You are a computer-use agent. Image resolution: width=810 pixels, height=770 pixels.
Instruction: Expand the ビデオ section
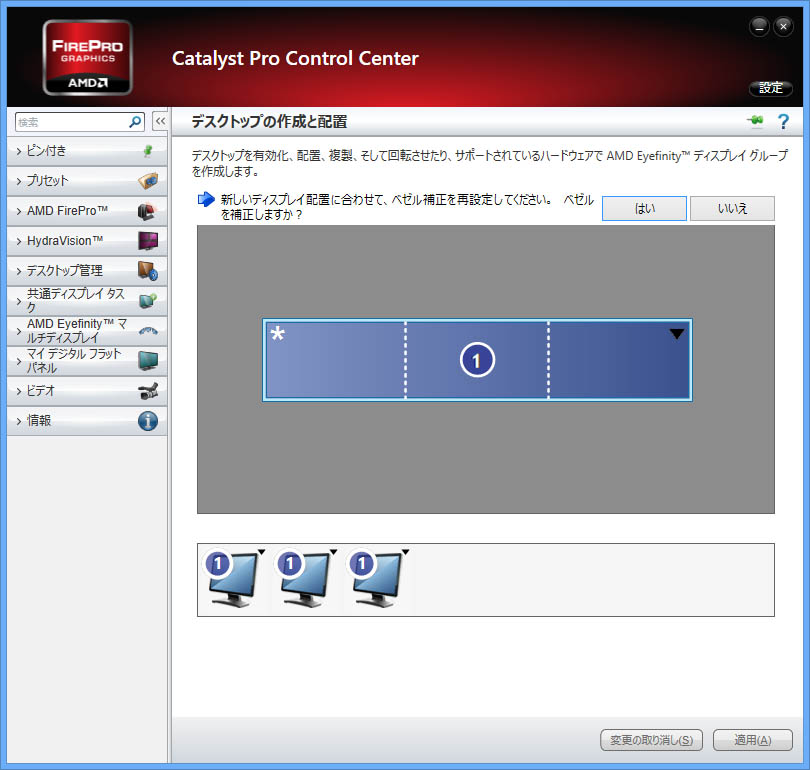point(87,390)
